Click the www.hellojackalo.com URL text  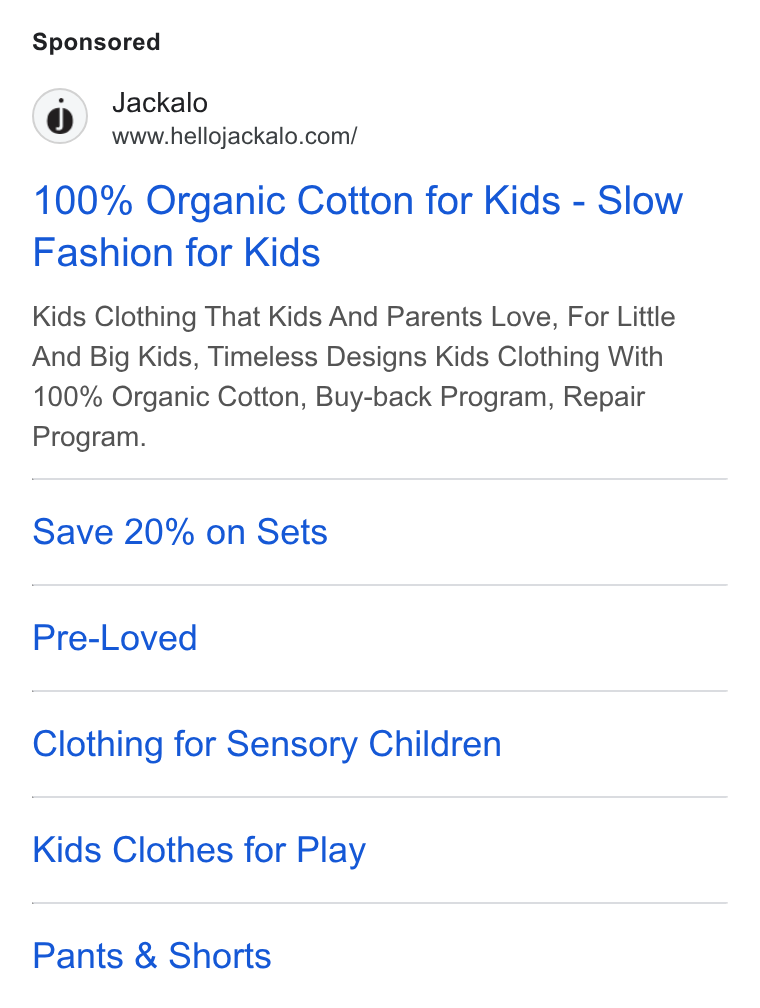(234, 136)
